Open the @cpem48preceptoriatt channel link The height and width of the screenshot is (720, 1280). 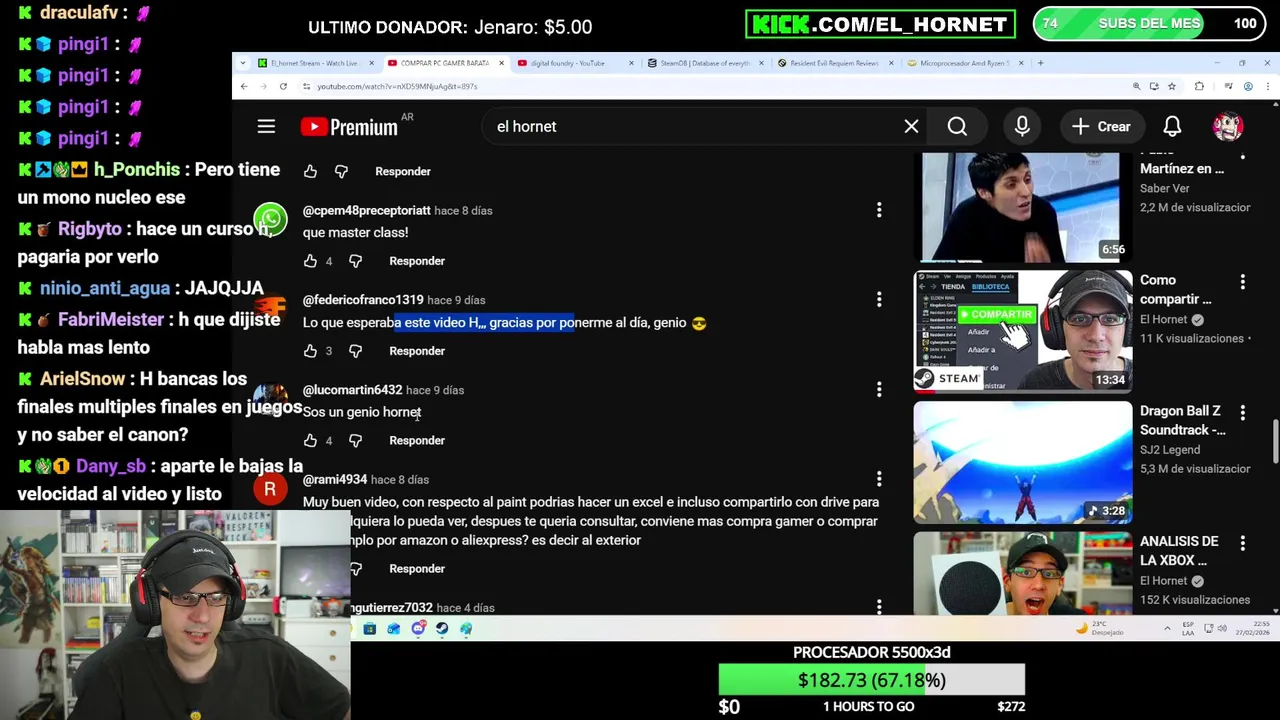click(366, 210)
